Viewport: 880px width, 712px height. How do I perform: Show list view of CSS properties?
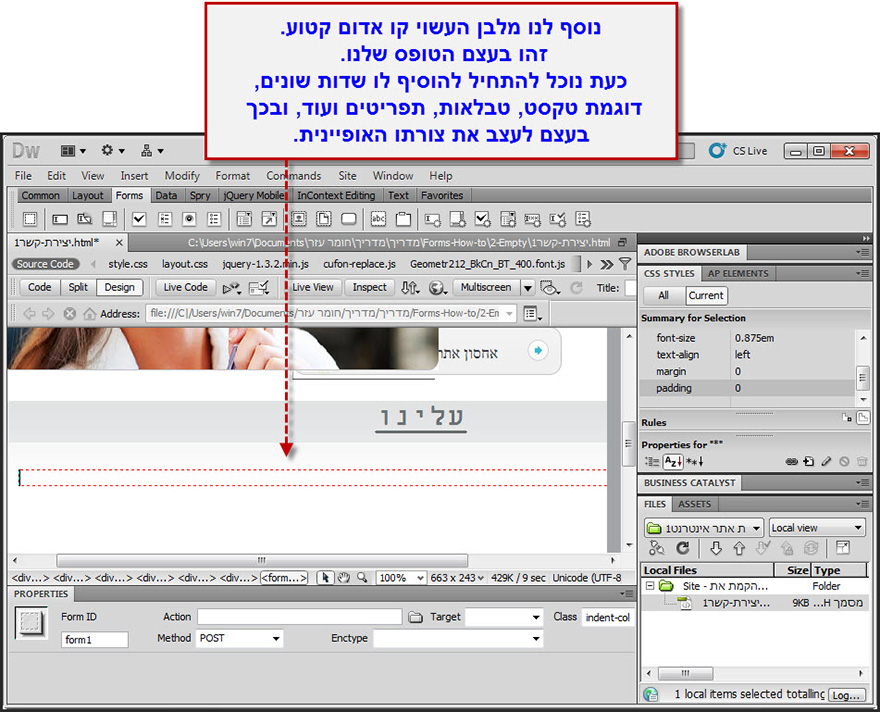pos(672,462)
